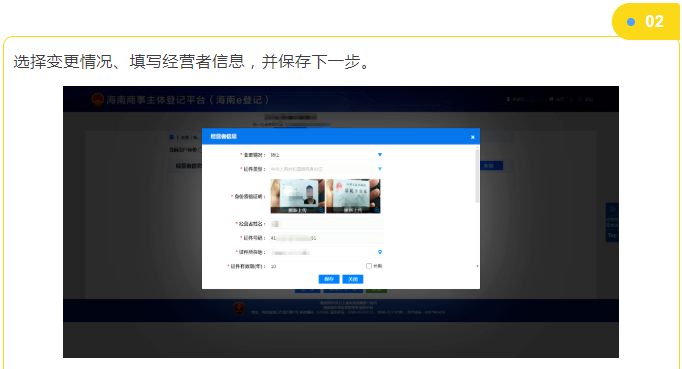Click the dialog's vertical scrollbar
682x369 pixels.
tap(477, 176)
